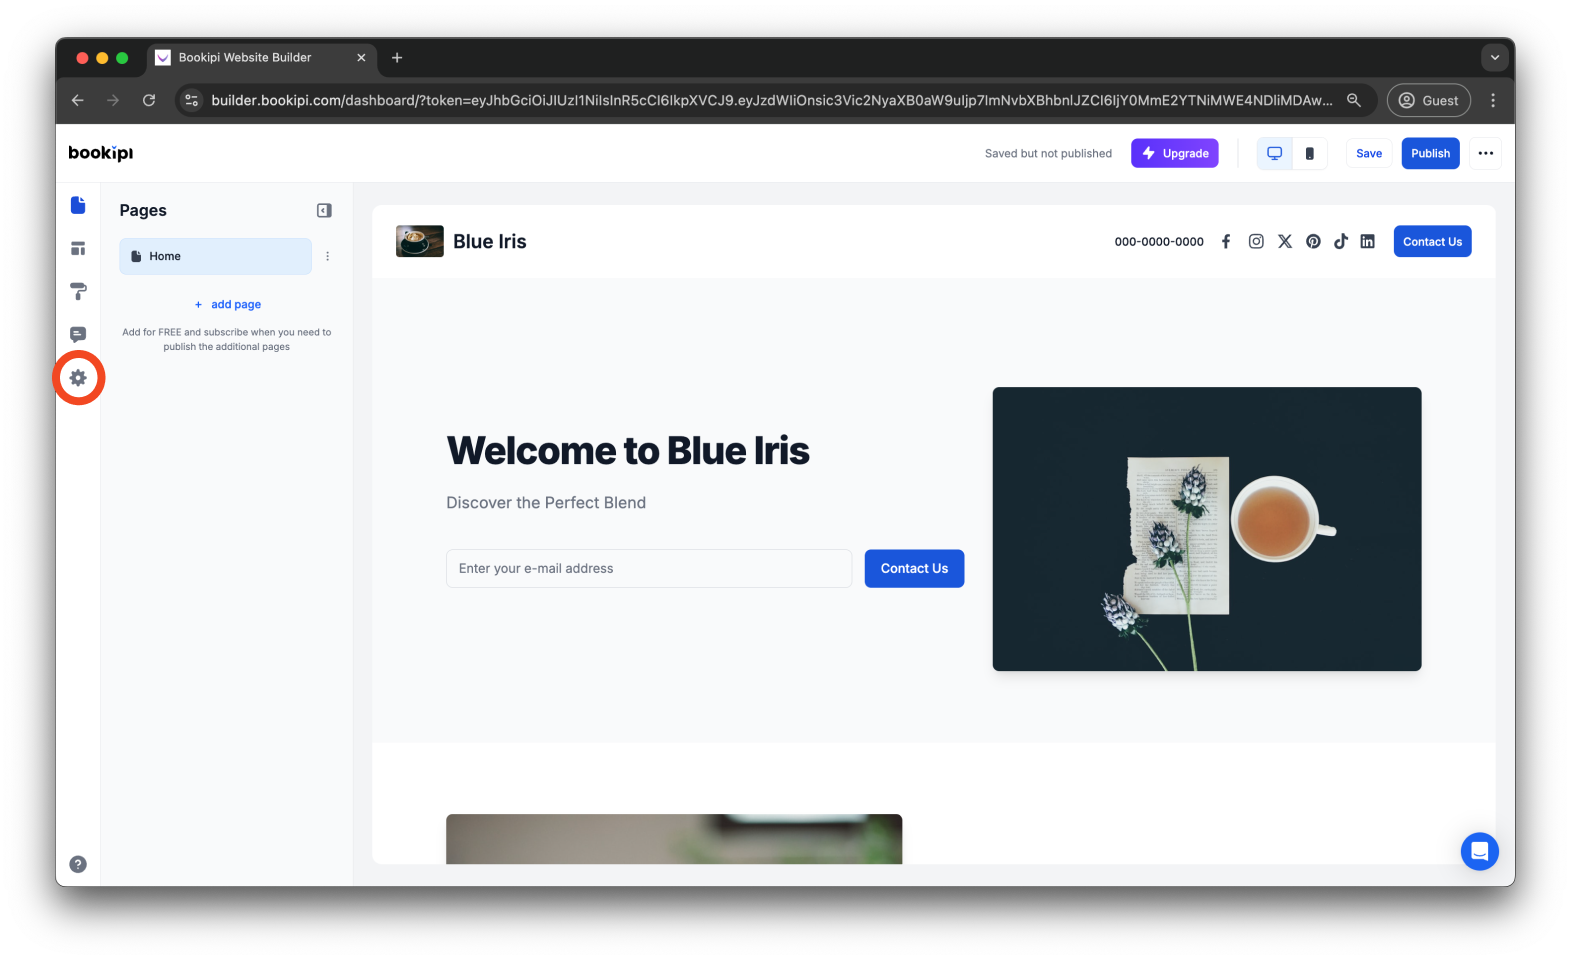1571x960 pixels.
Task: Open Chrome's three-dot menu
Action: coord(1493,100)
